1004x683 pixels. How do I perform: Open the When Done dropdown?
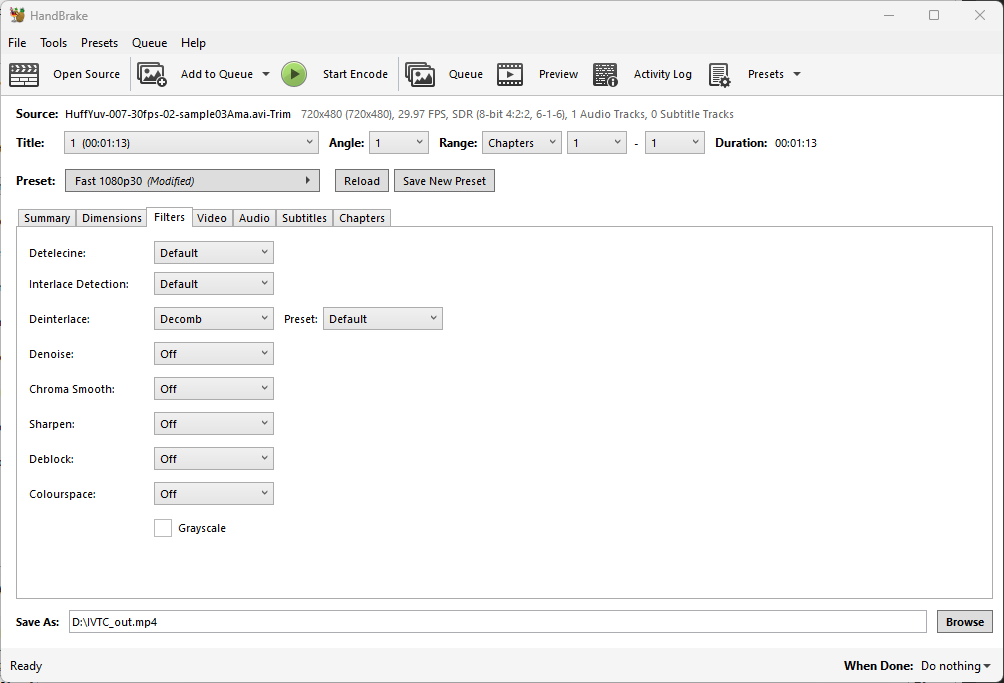click(955, 666)
